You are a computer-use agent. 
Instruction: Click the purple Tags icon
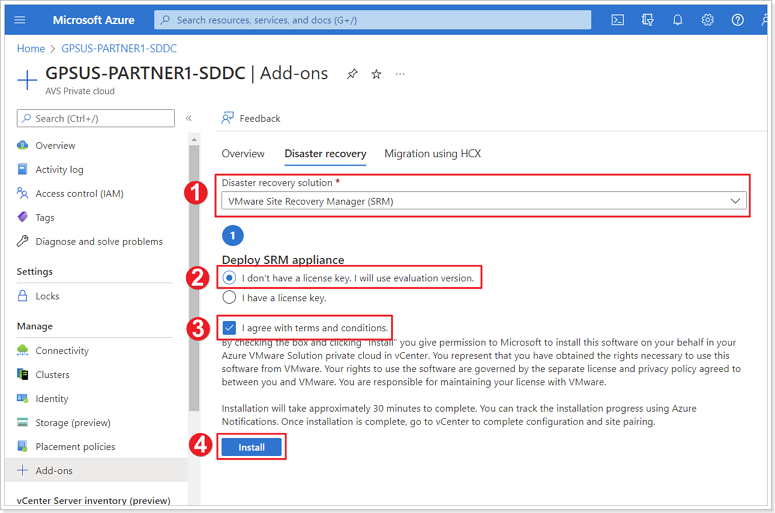22,217
